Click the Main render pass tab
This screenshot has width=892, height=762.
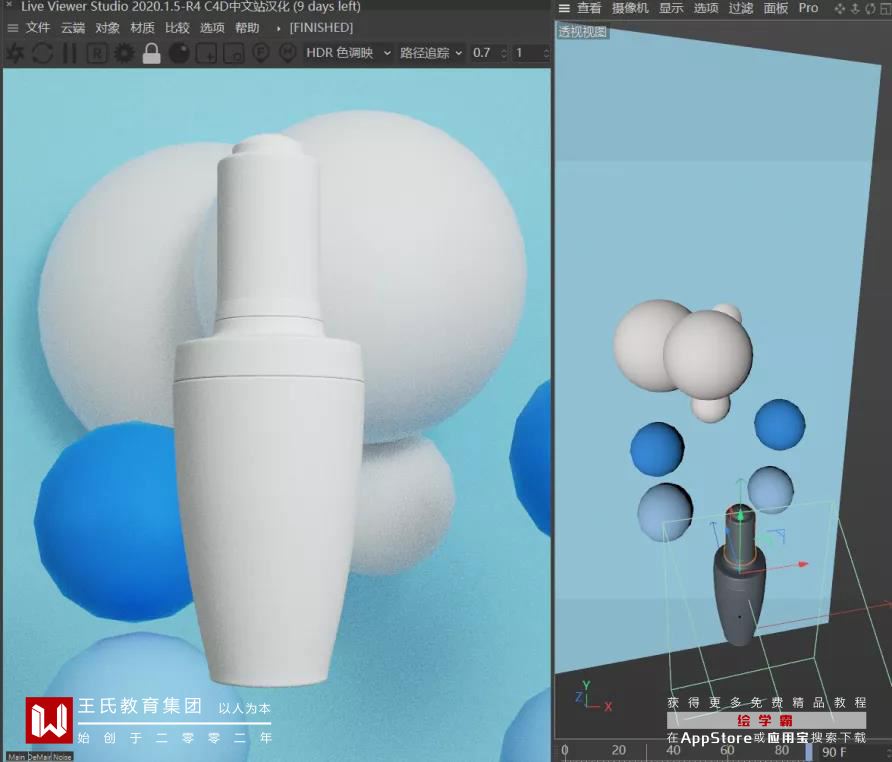[16, 757]
